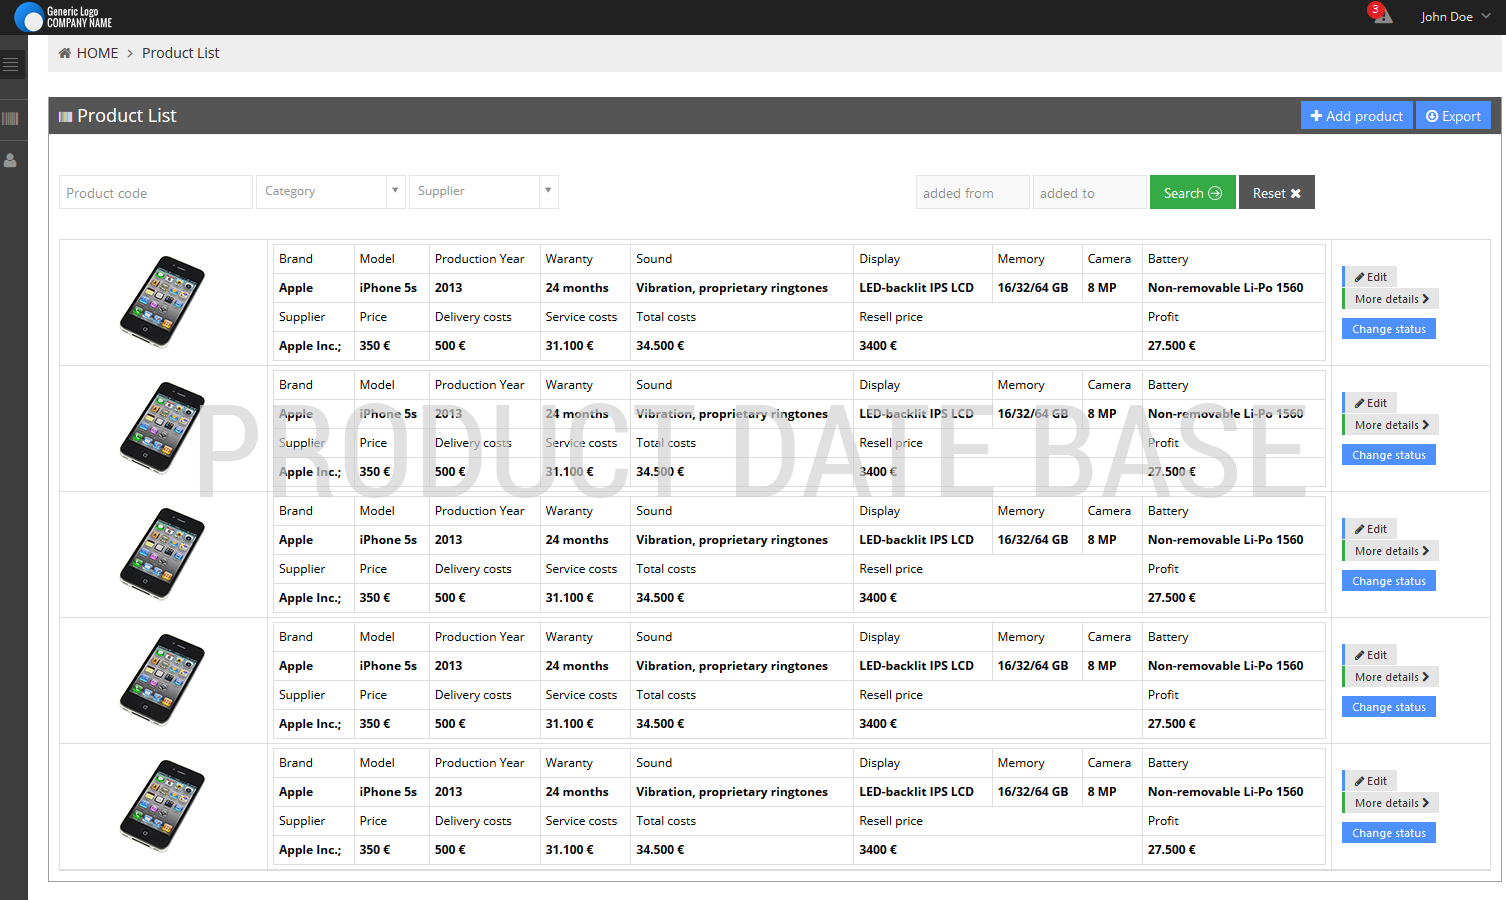Click the green Search button
Screen dimensions: 1506x900
click(1192, 193)
